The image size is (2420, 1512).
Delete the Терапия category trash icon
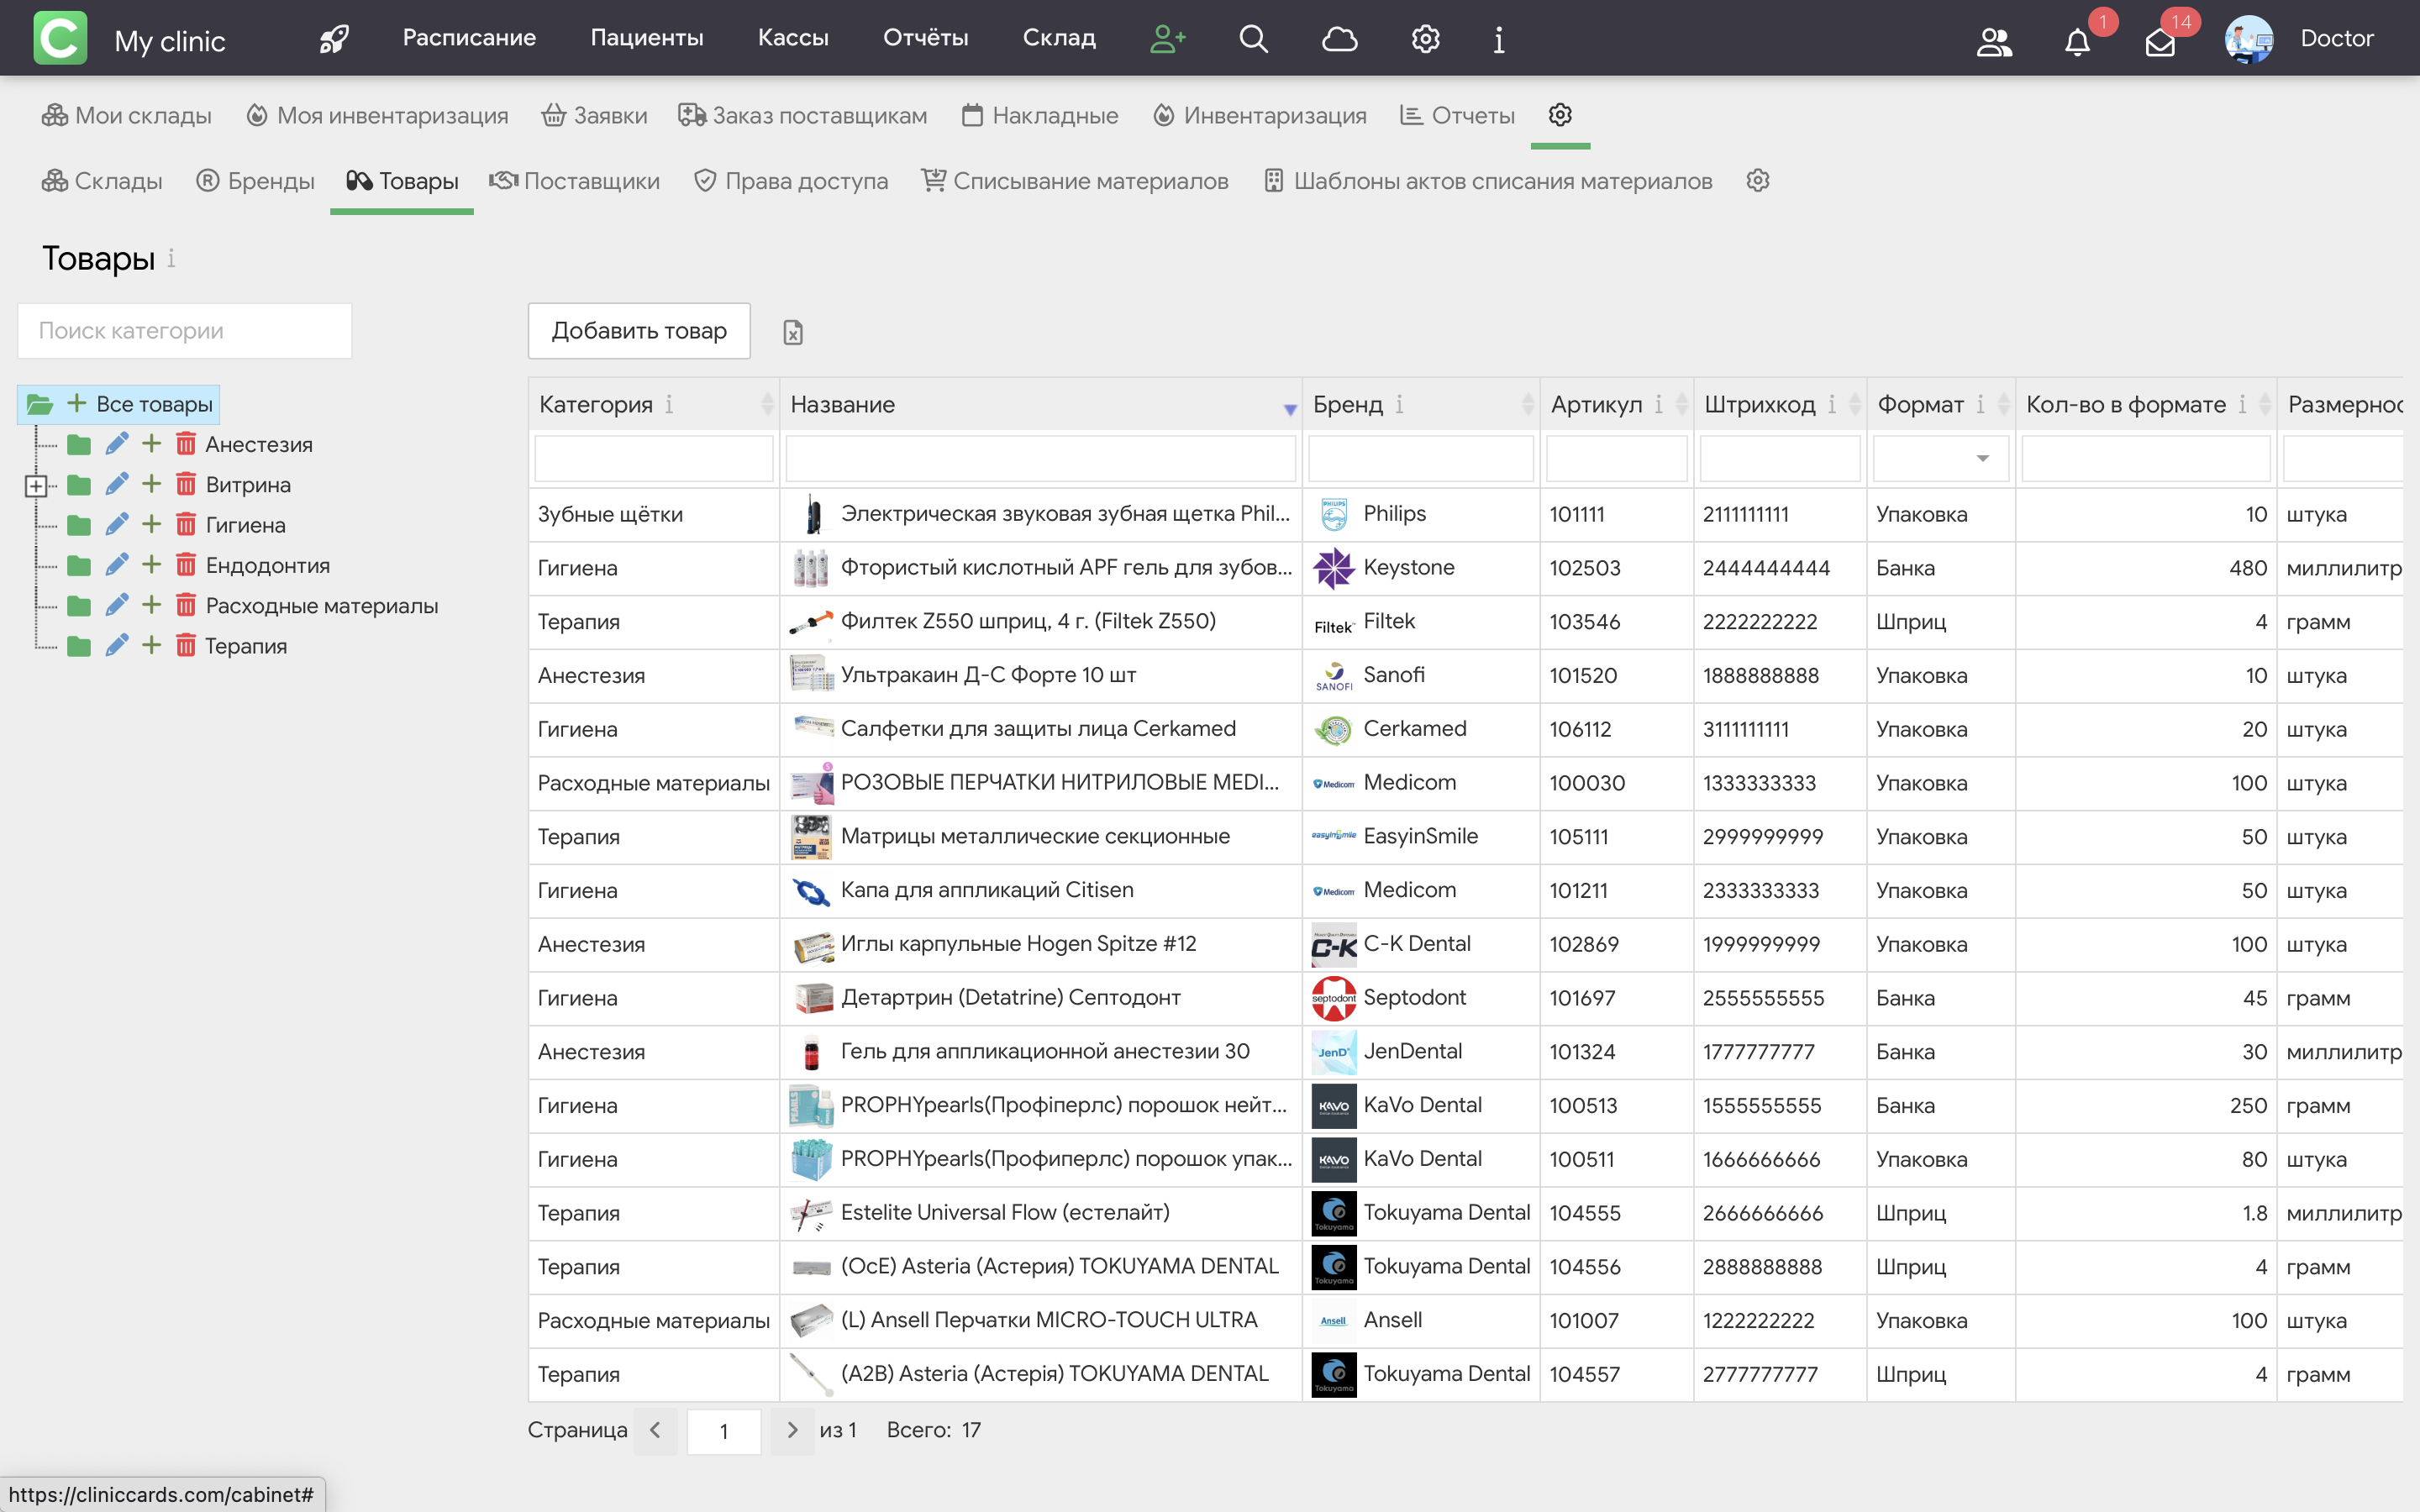(x=186, y=645)
